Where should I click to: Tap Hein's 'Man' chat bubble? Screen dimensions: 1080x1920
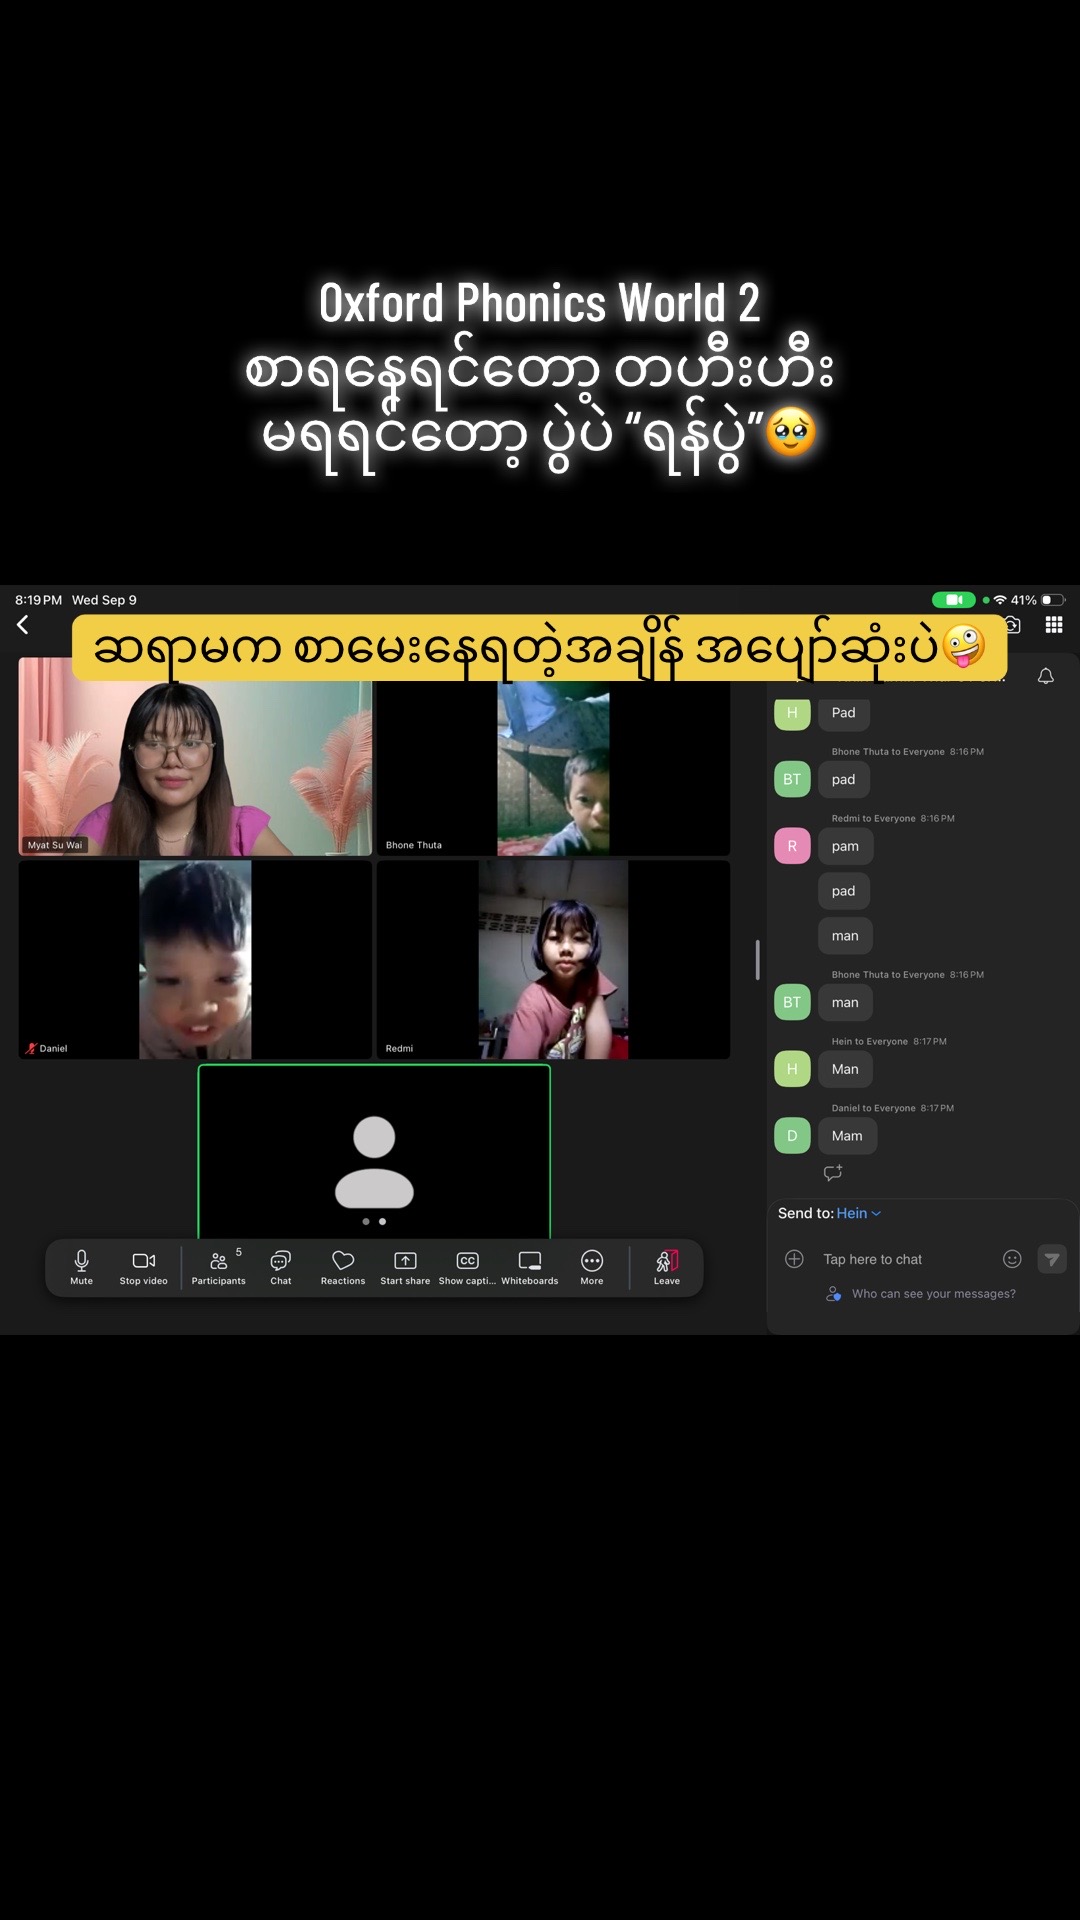(x=845, y=1069)
